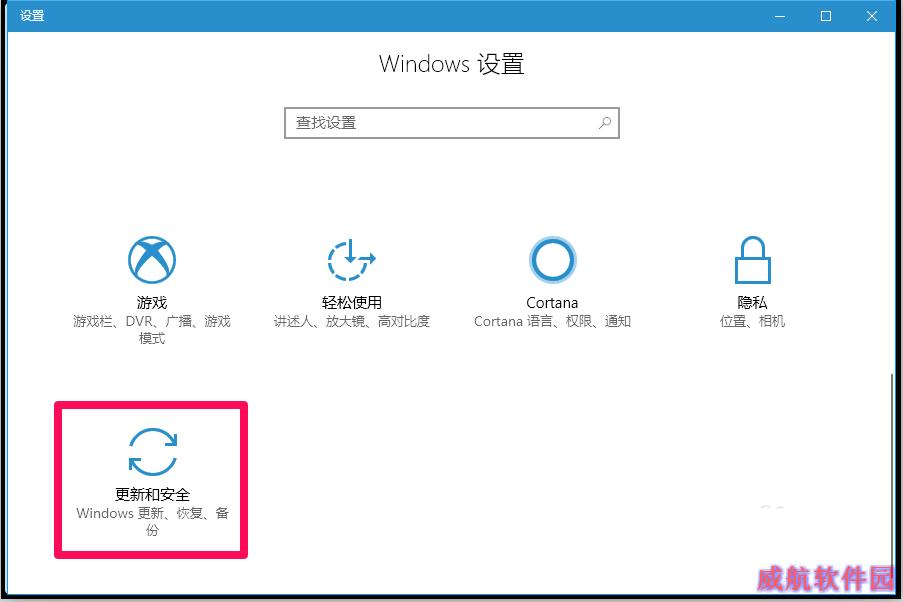This screenshot has width=903, height=602.
Task: Select the 游戏 category title
Action: [x=152, y=302]
